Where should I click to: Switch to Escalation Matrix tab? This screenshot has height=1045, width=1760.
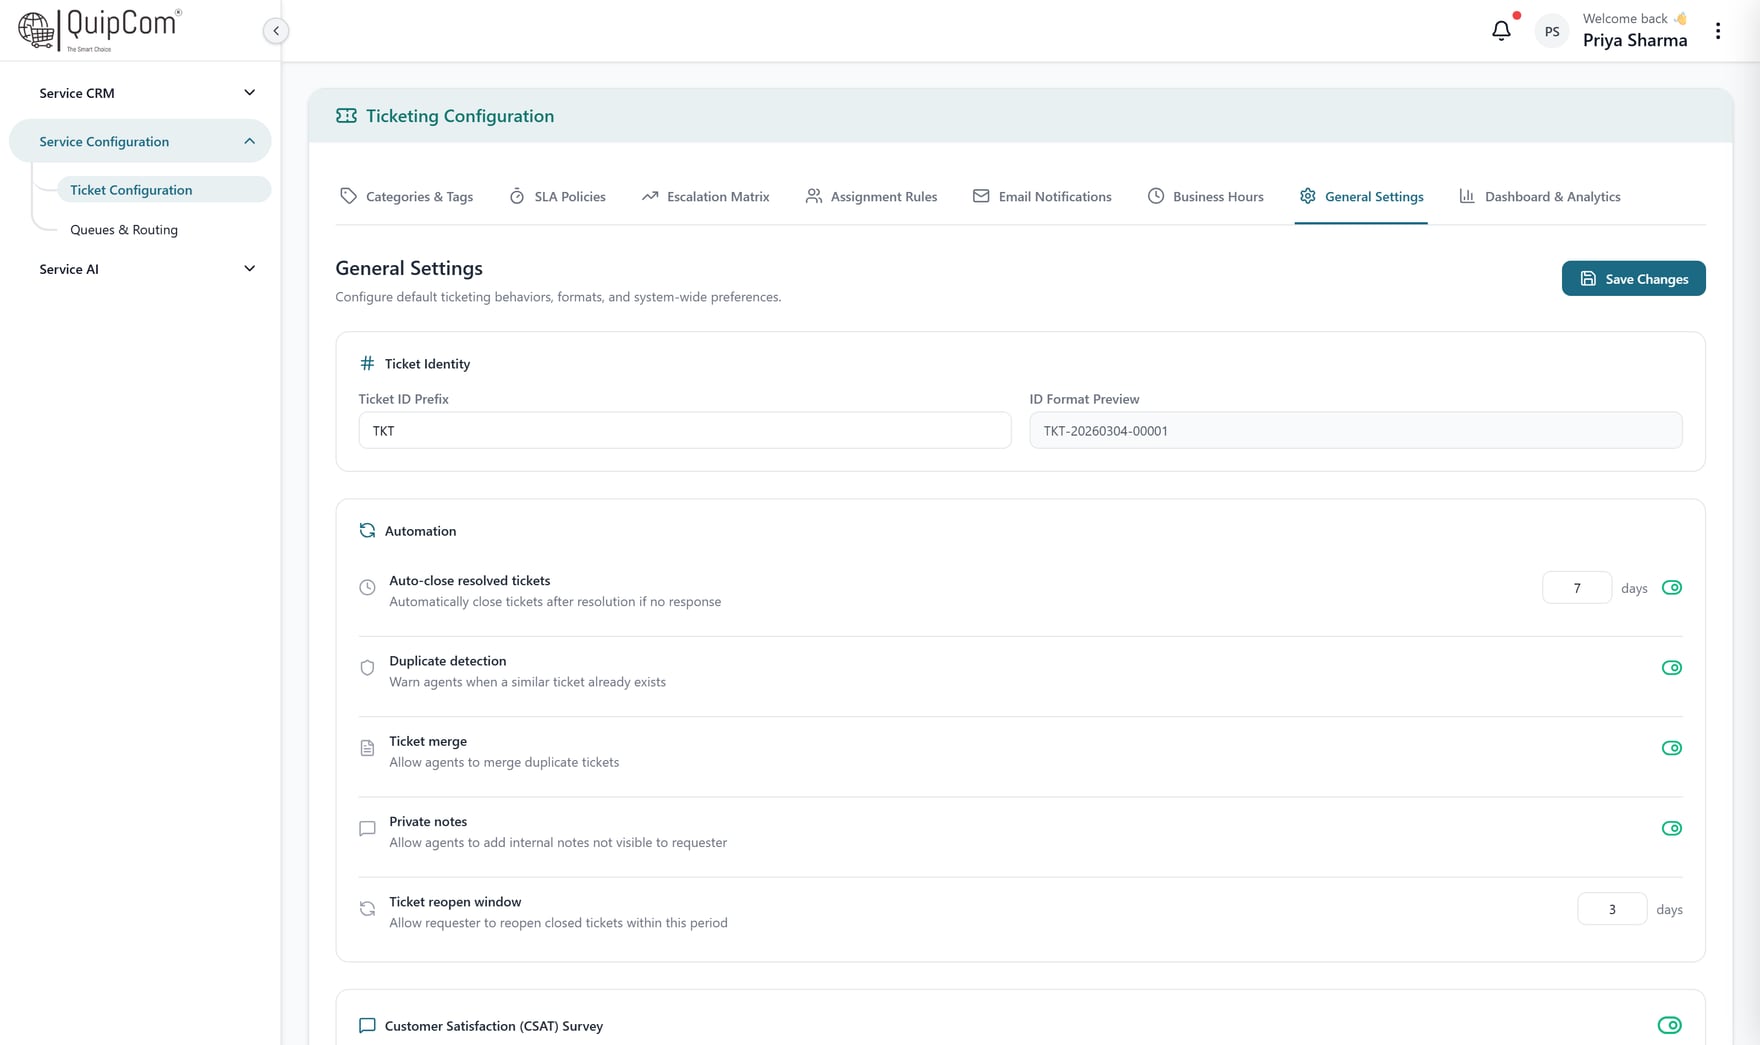tap(706, 196)
